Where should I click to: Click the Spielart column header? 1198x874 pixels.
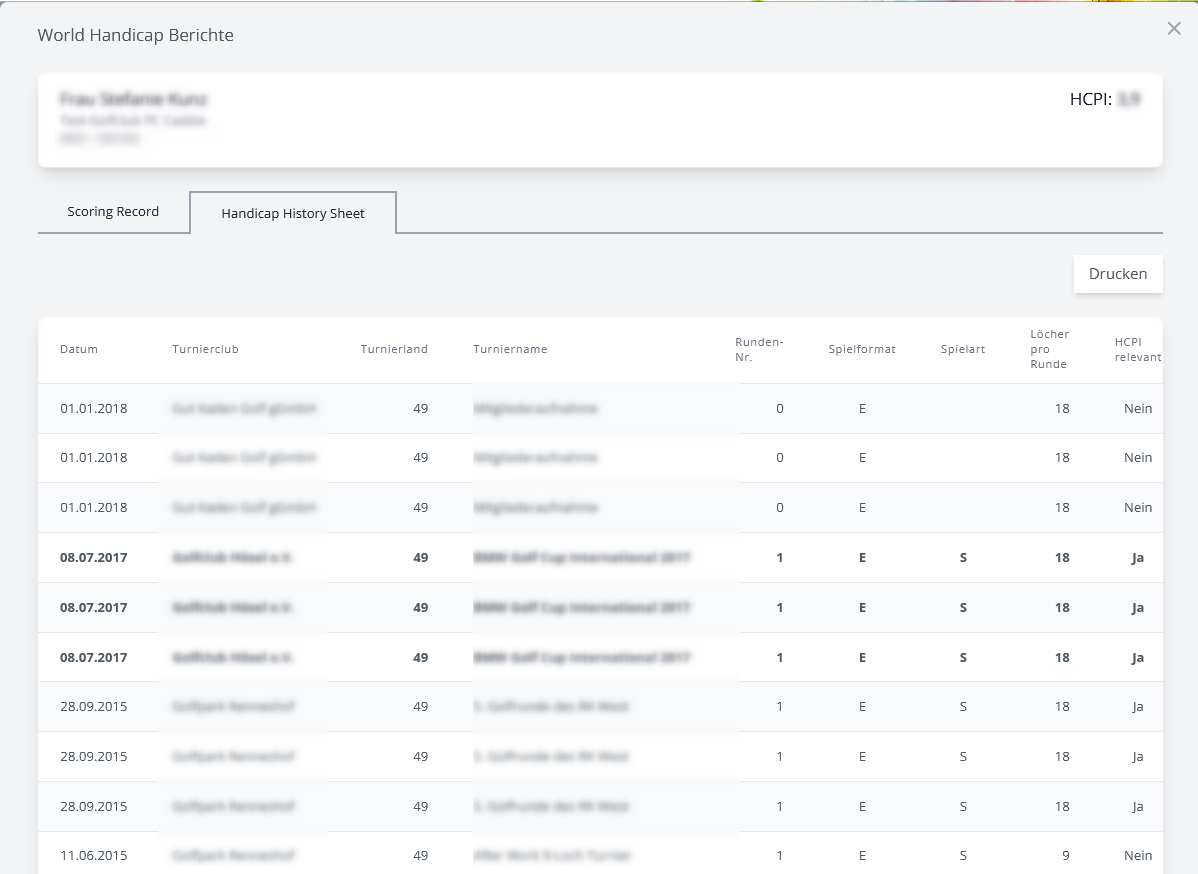click(962, 349)
